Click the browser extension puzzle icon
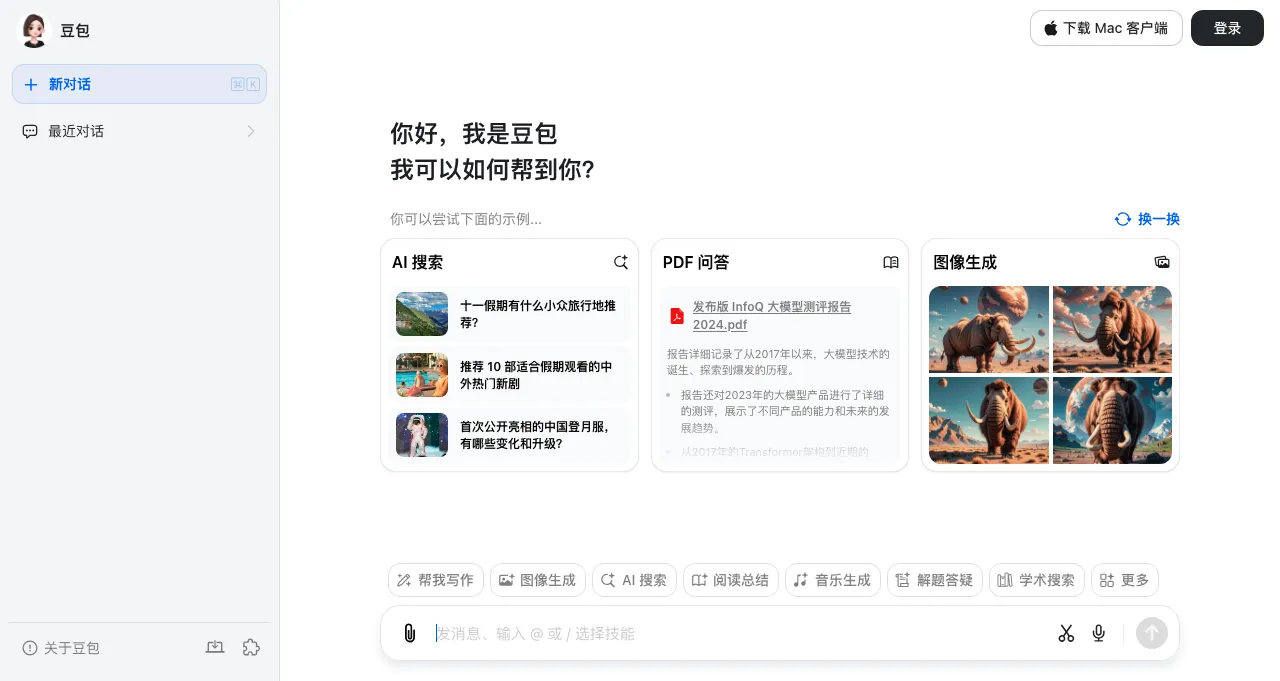The height and width of the screenshot is (681, 1280). [251, 648]
